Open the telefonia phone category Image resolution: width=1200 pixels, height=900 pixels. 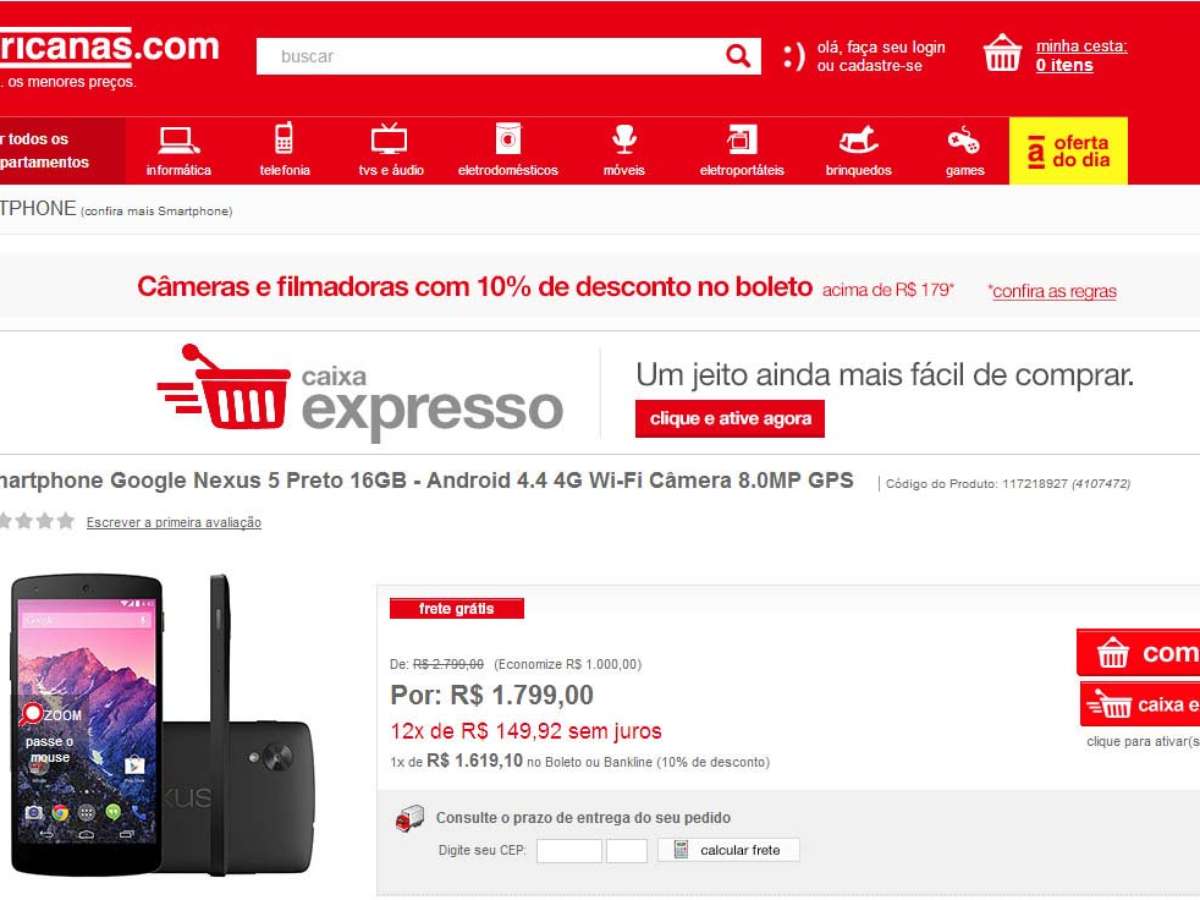pos(285,151)
